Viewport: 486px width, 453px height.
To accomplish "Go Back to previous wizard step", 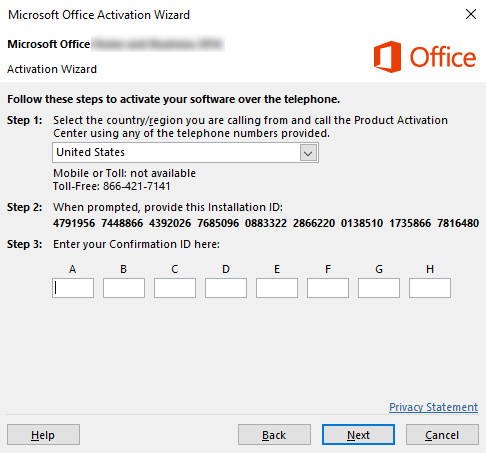I will click(x=274, y=435).
